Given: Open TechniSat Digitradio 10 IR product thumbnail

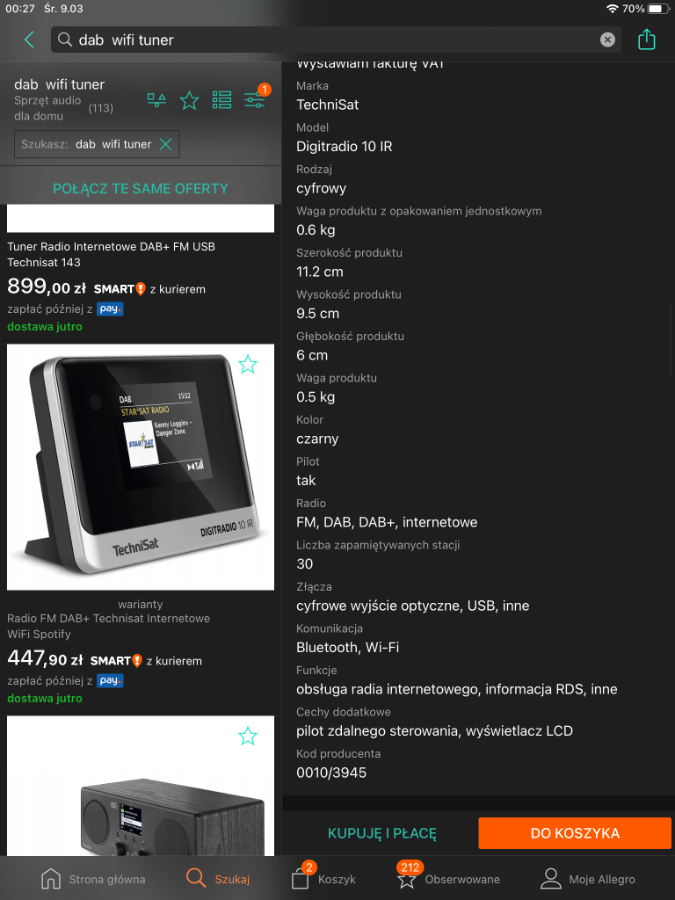Looking at the screenshot, I should [x=141, y=467].
